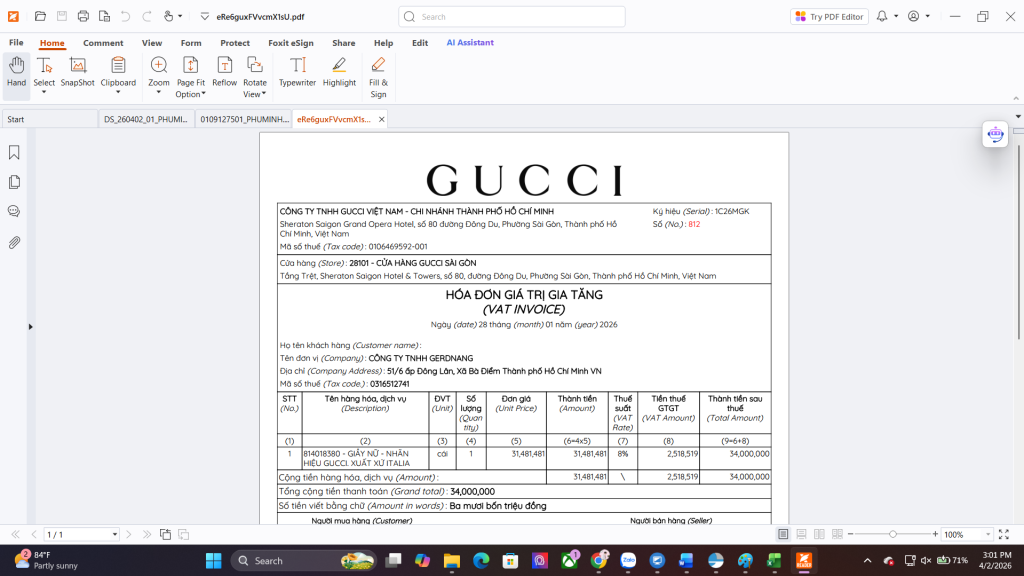
Task: Click the SnapShot tool
Action: click(77, 72)
